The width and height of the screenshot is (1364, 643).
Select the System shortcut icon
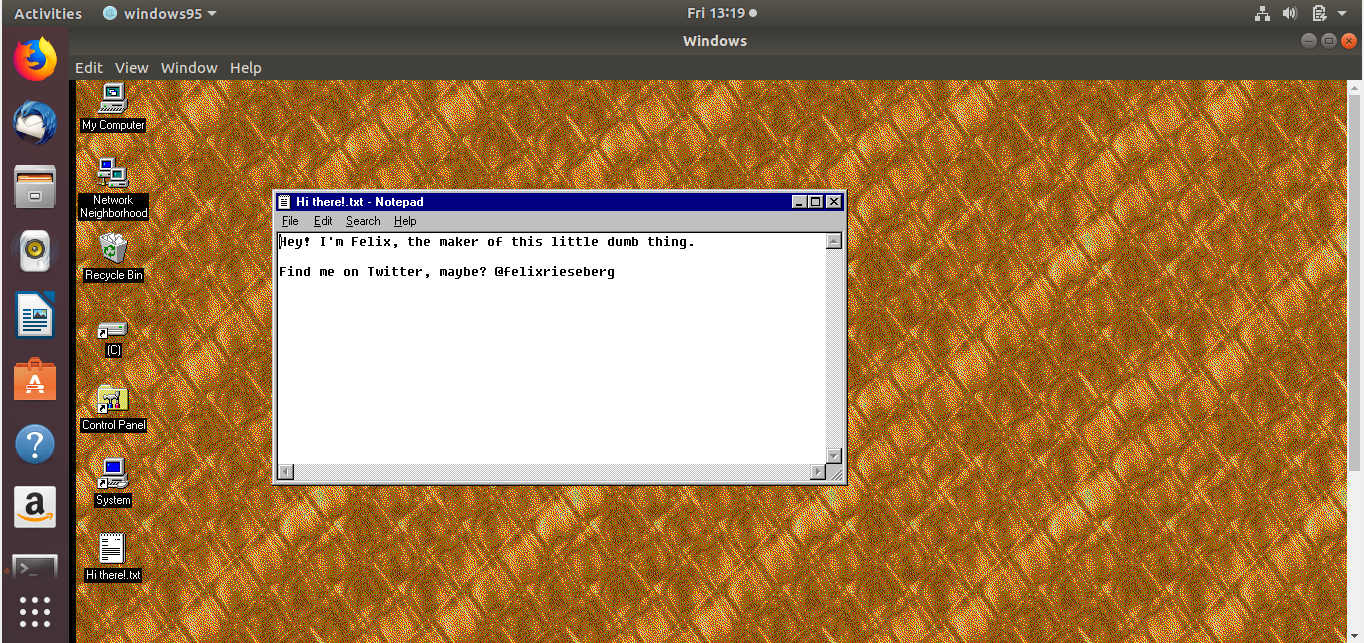[113, 474]
